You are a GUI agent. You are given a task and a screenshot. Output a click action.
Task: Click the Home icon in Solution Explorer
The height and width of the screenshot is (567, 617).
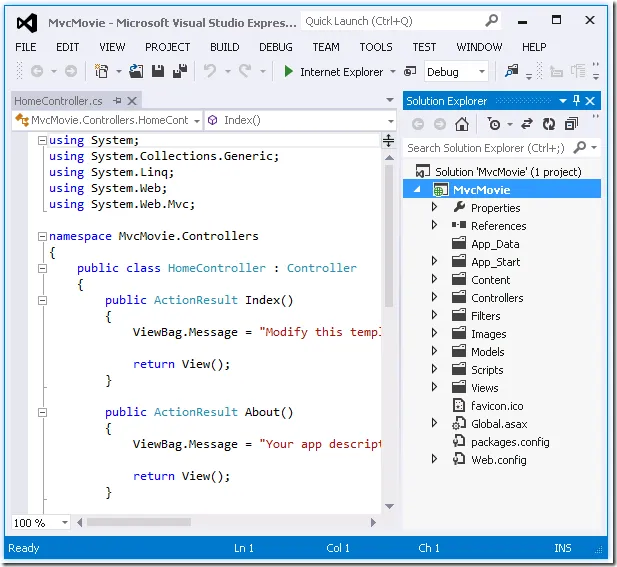(x=461, y=124)
